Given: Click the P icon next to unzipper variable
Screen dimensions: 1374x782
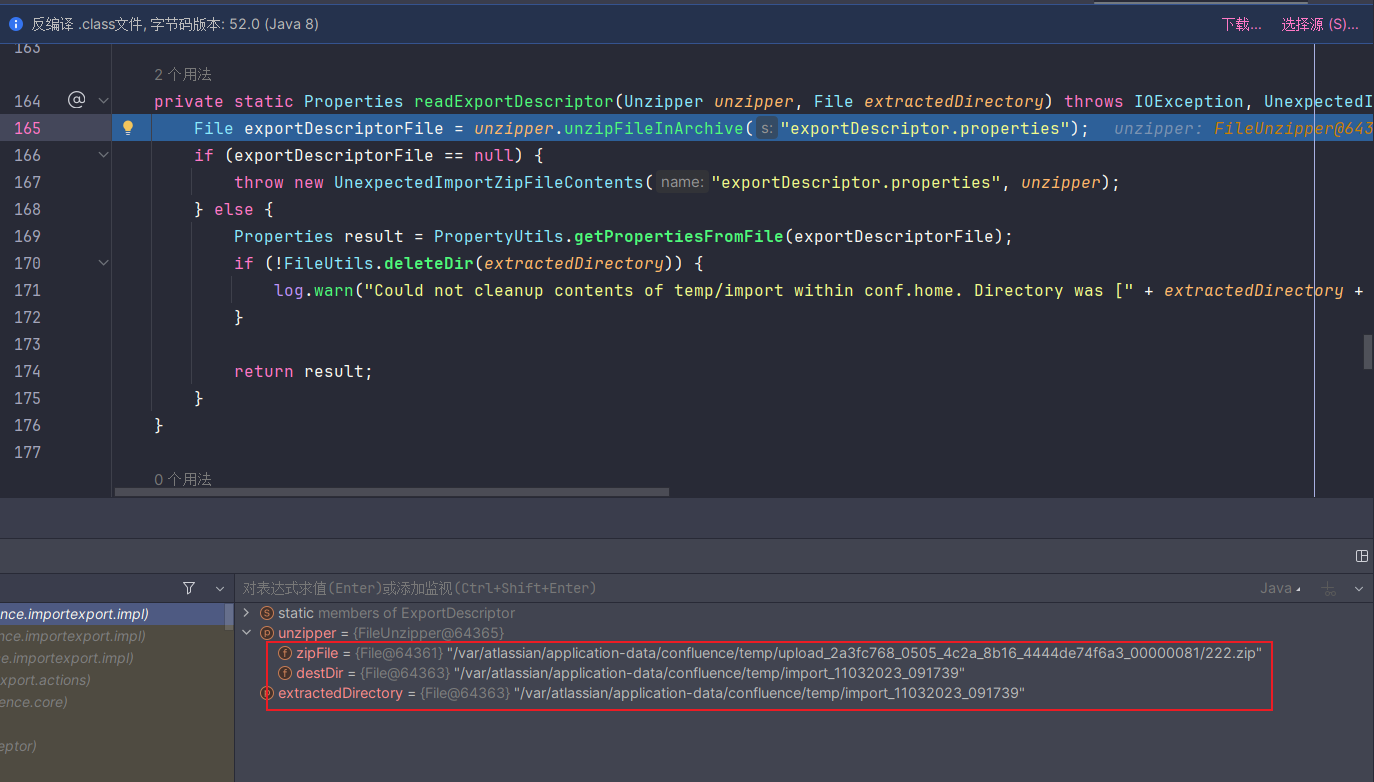Looking at the screenshot, I should point(266,633).
